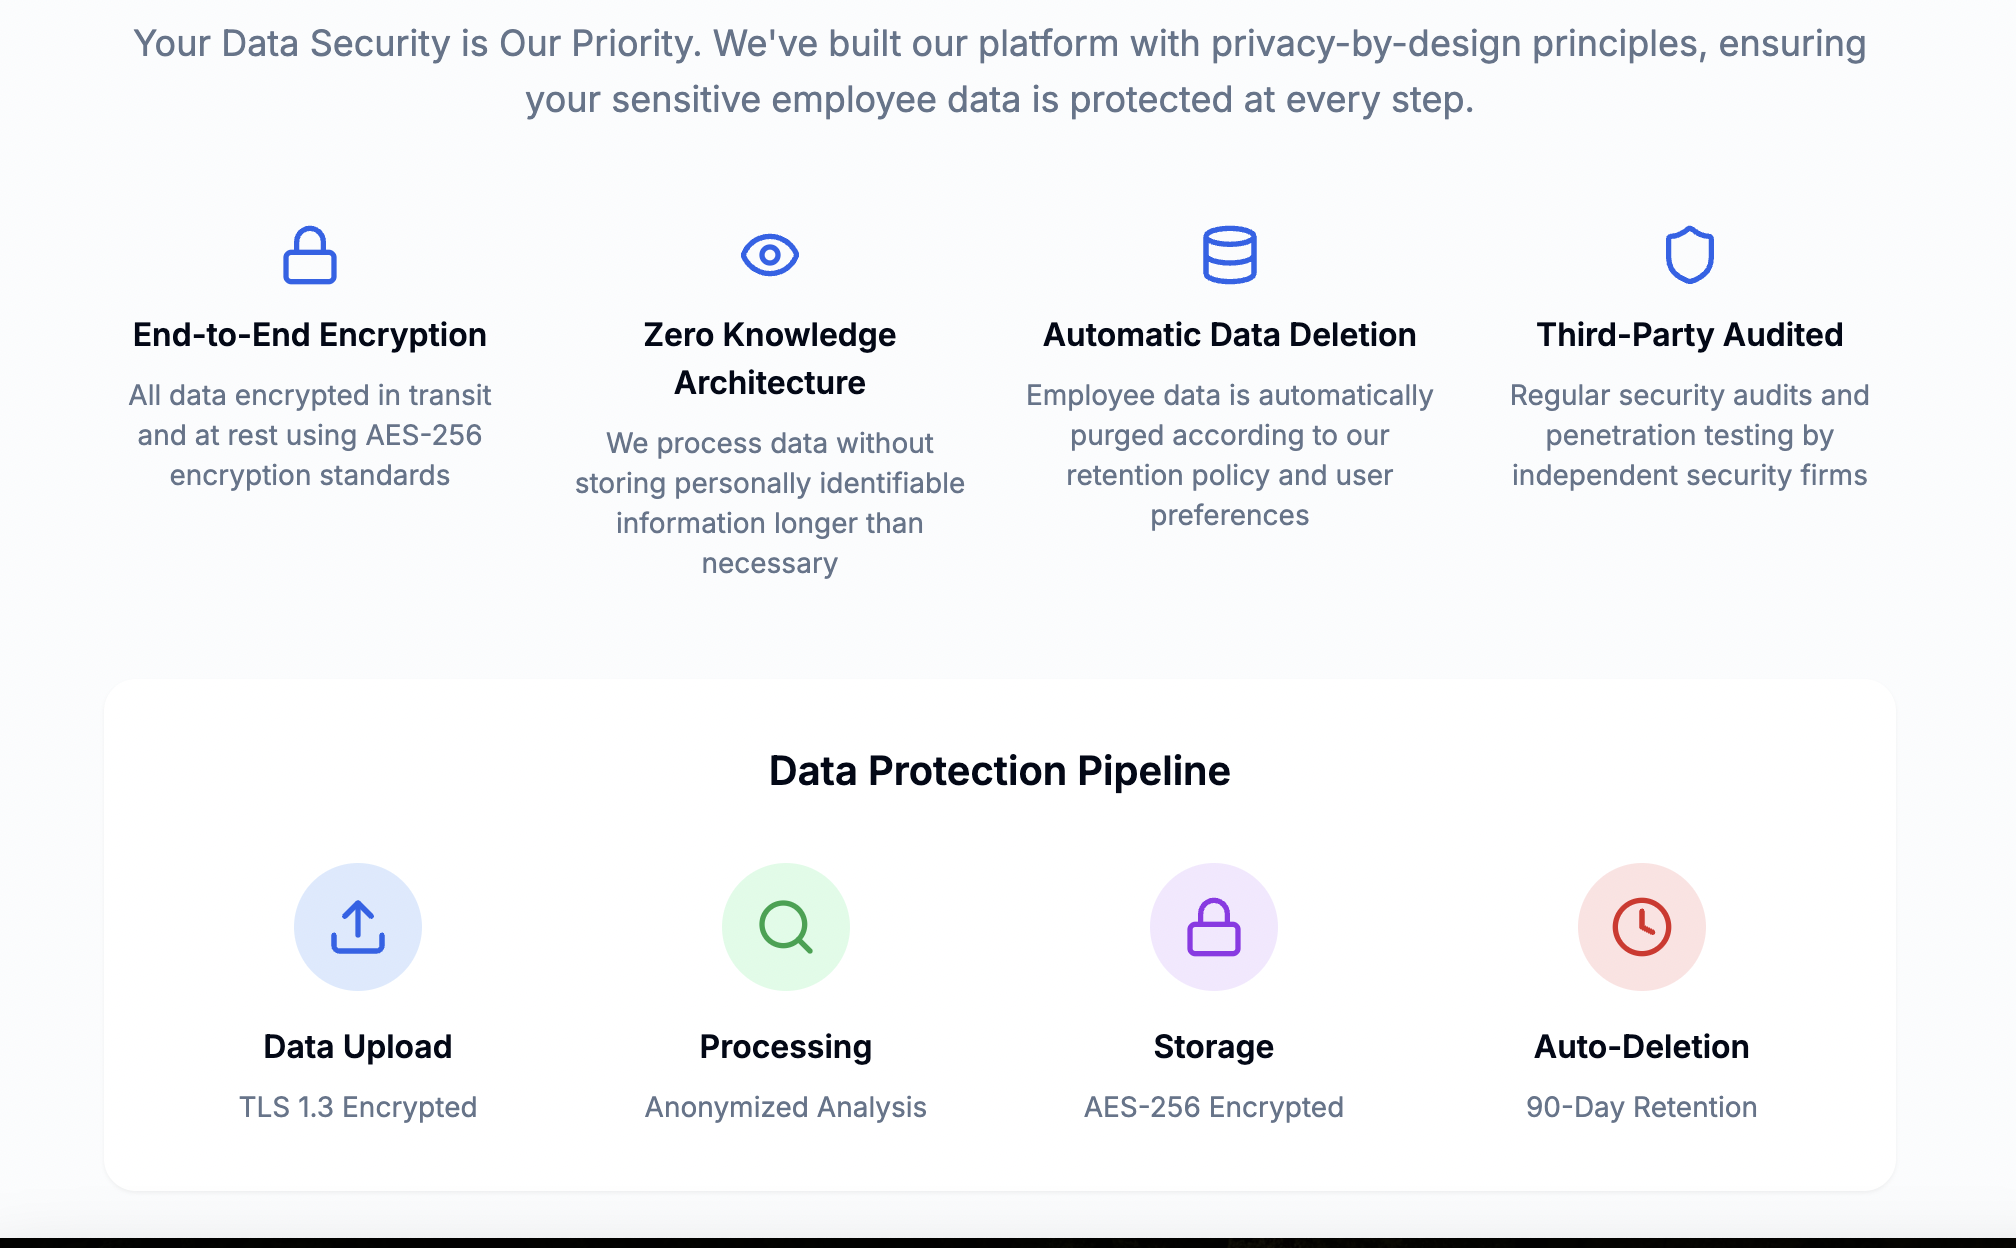Screen dimensions: 2016x1248
Task: Click the TLS 1.3 Encrypted caption
Action: tap(358, 1107)
